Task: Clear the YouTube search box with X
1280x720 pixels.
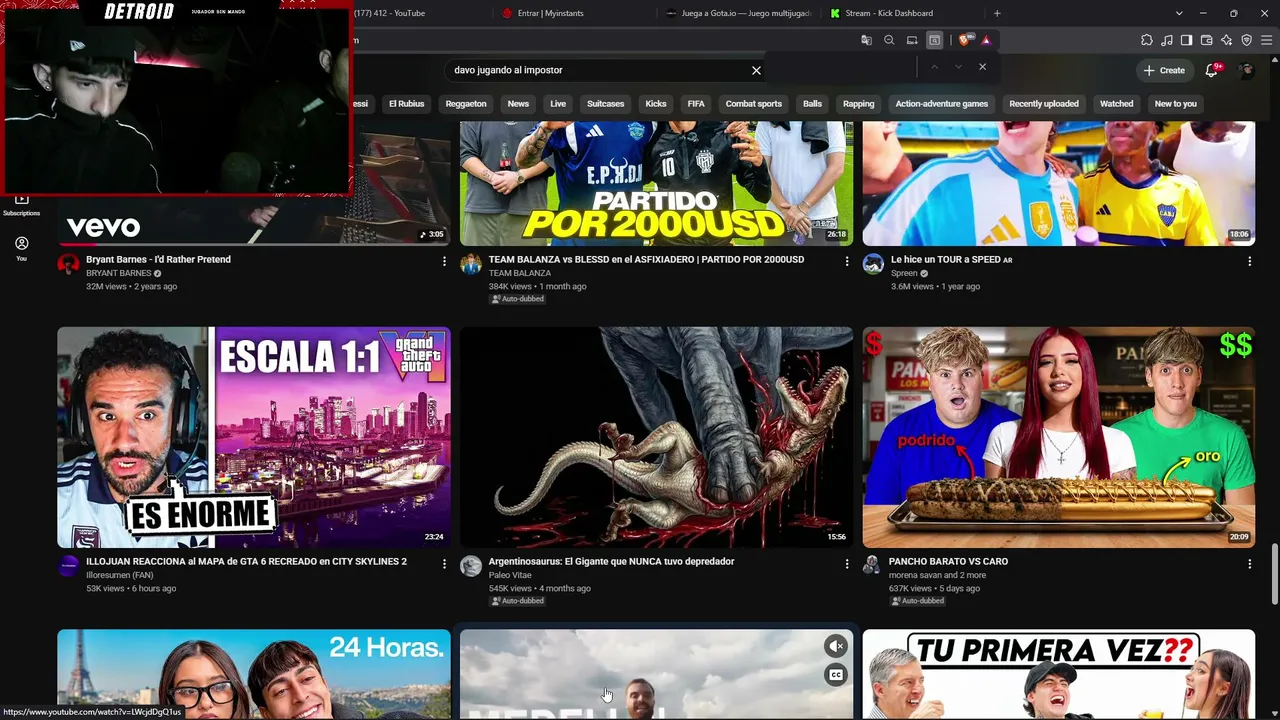Action: tap(756, 70)
